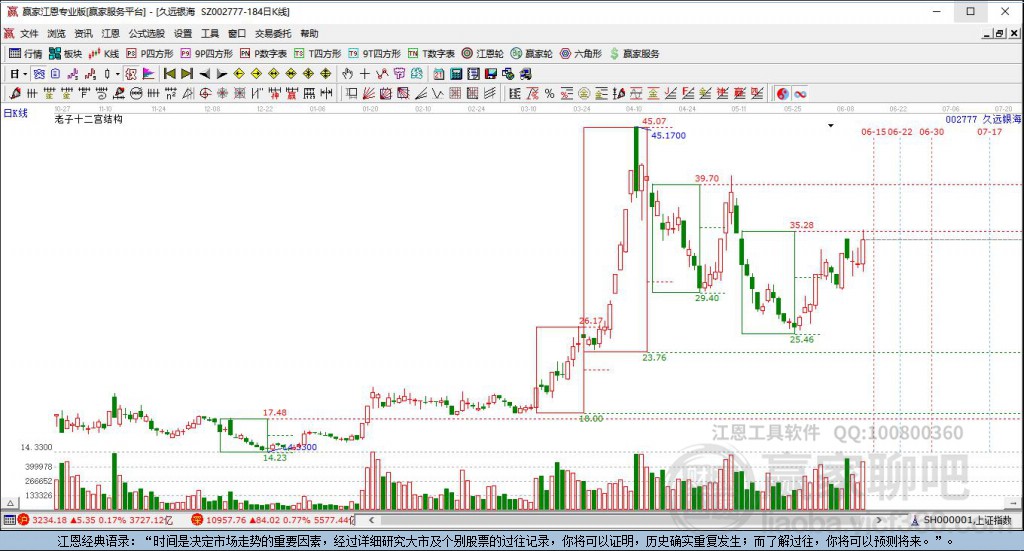Click the yellow left-arrow diamond icon
1024x551 pixels.
coord(239,74)
